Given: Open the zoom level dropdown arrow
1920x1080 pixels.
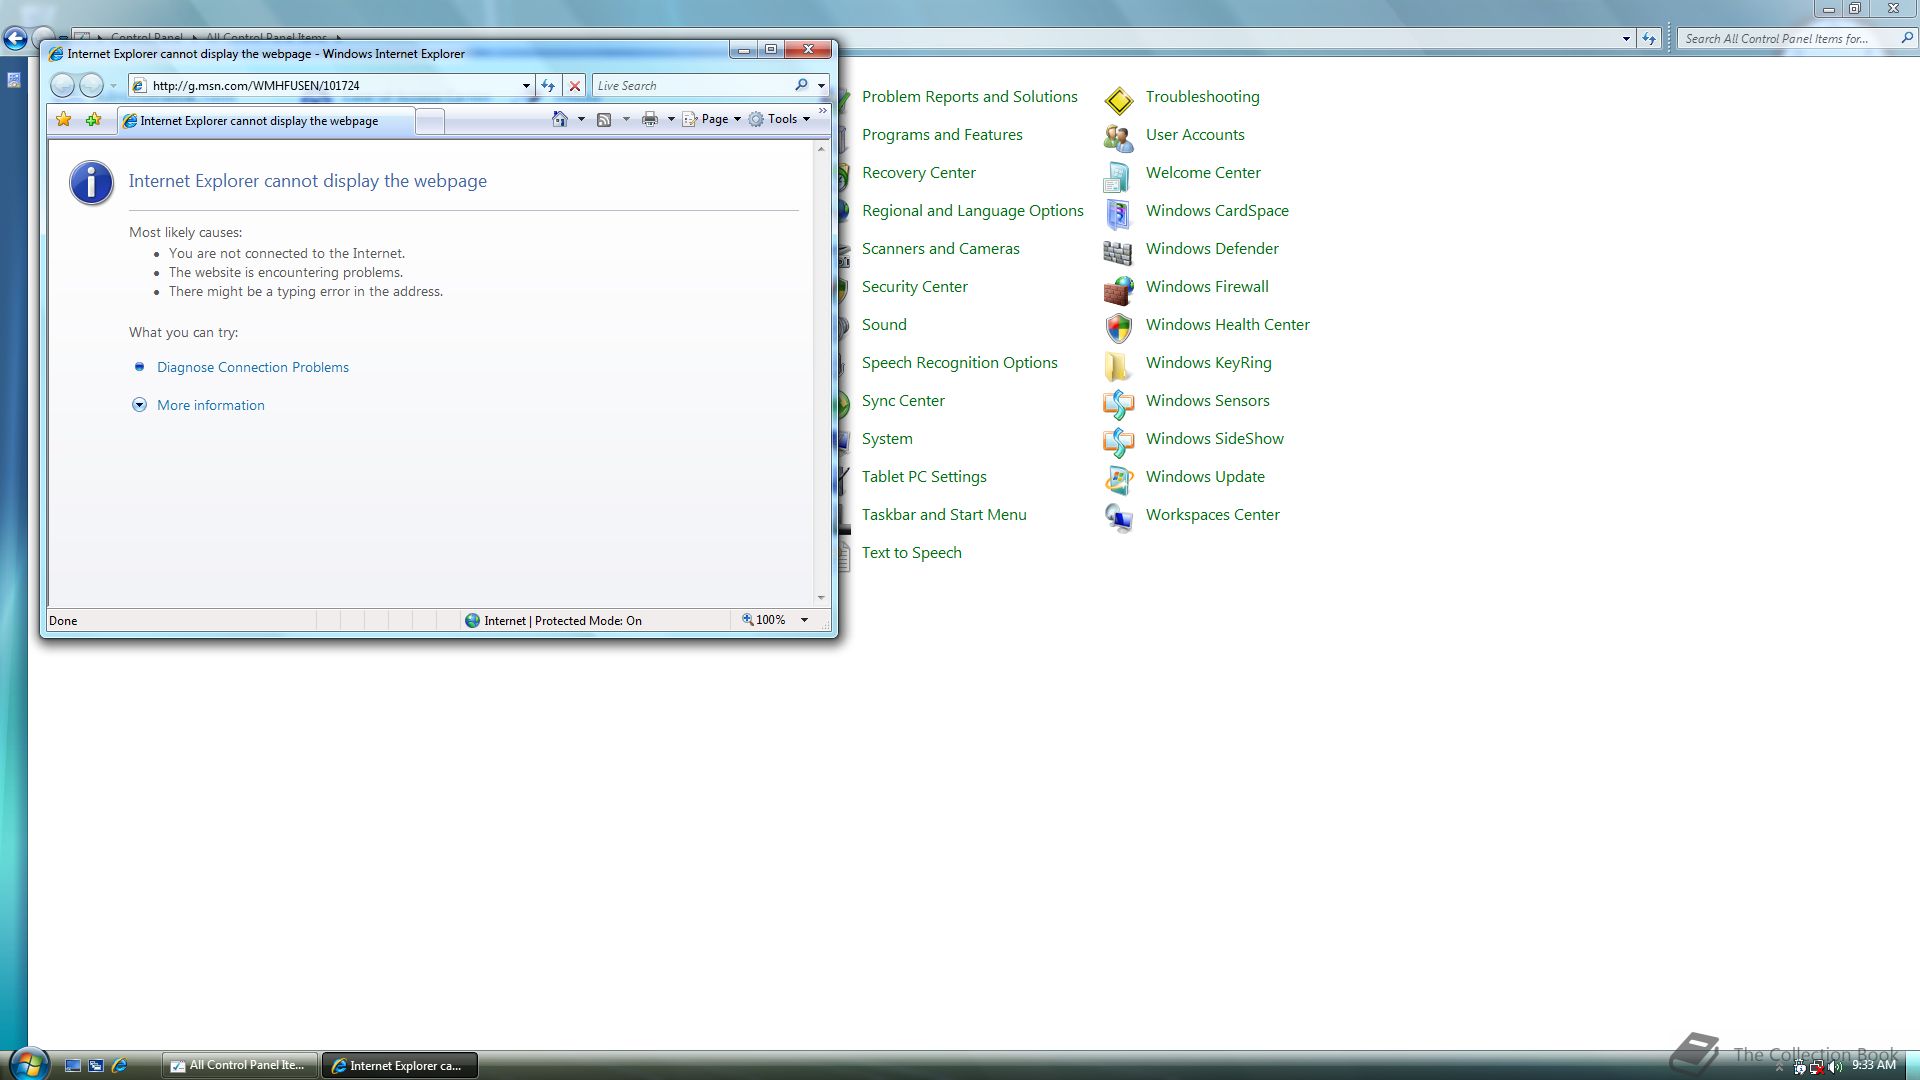Looking at the screenshot, I should coord(804,620).
